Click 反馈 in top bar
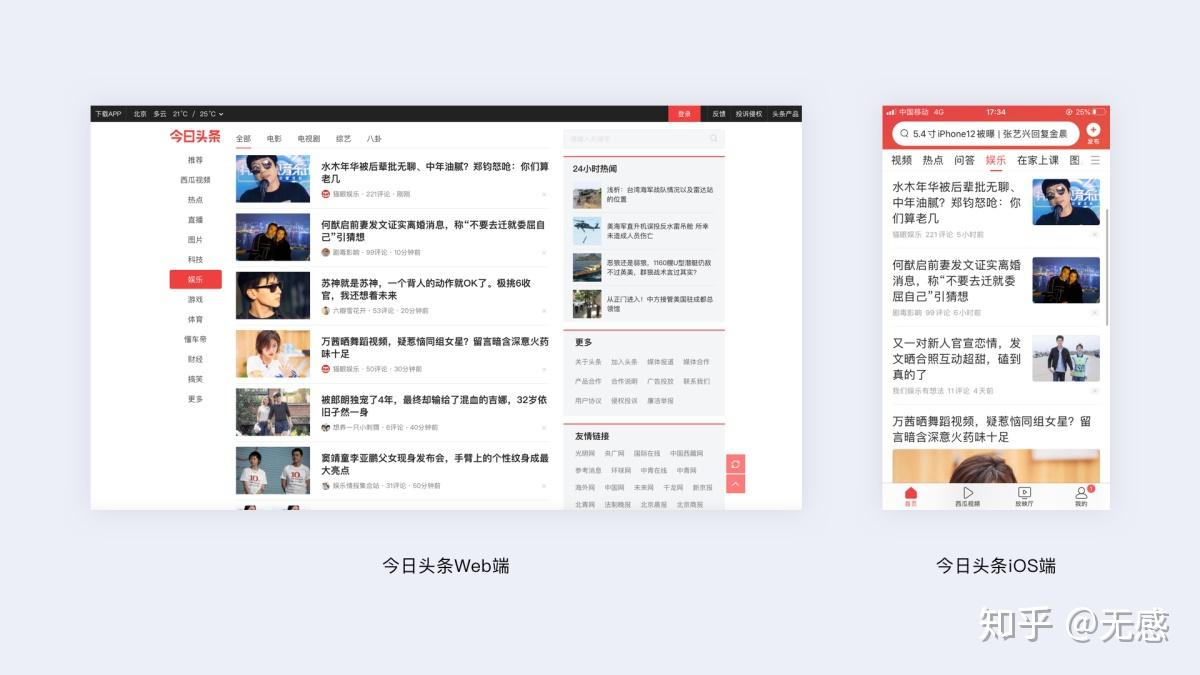1200x675 pixels. pos(719,114)
